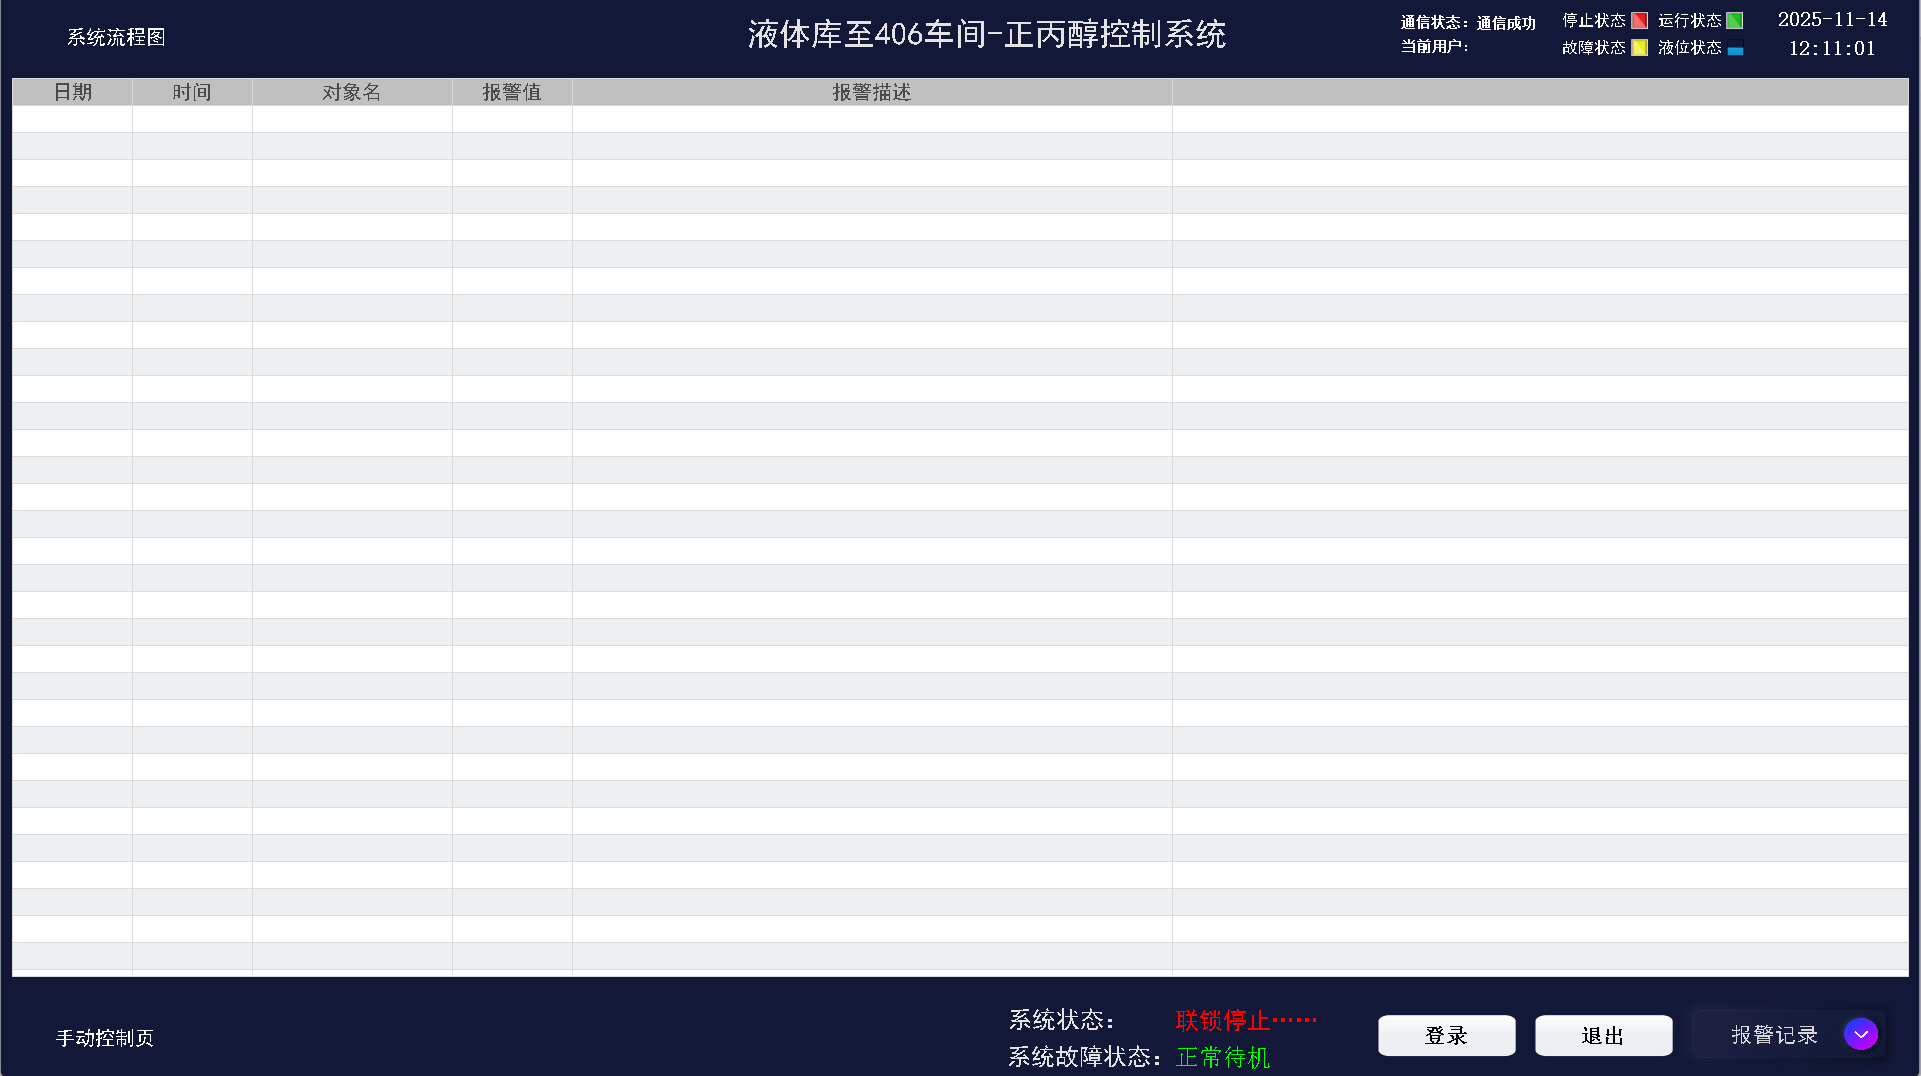Viewport: 1921px width, 1076px height.
Task: Click the red 停止状态 status indicator
Action: pos(1640,20)
